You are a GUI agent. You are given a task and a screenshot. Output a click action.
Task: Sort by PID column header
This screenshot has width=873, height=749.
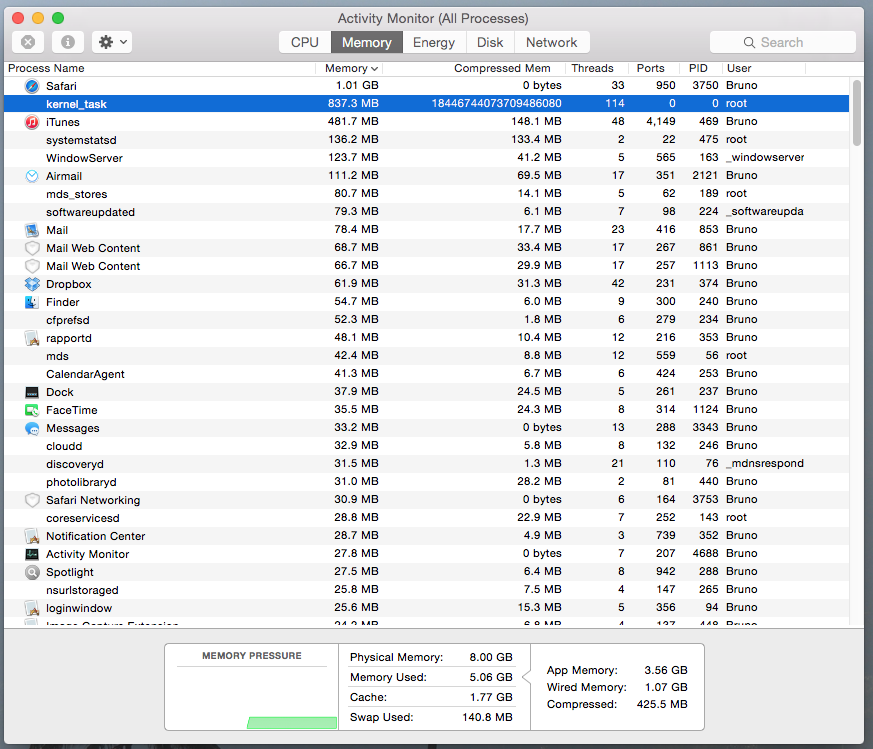coord(701,68)
